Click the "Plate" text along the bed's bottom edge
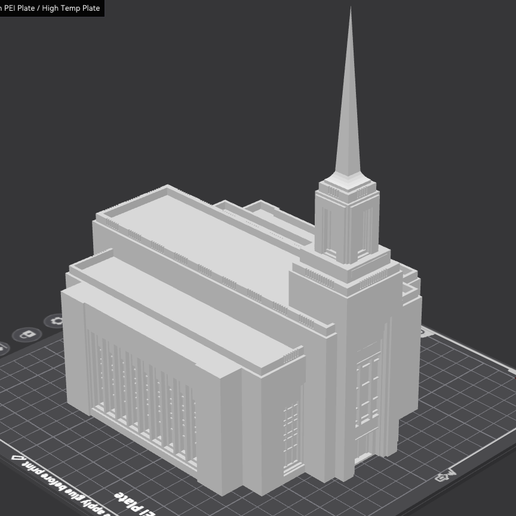Viewport: 516px width, 516px height. [x=128, y=503]
